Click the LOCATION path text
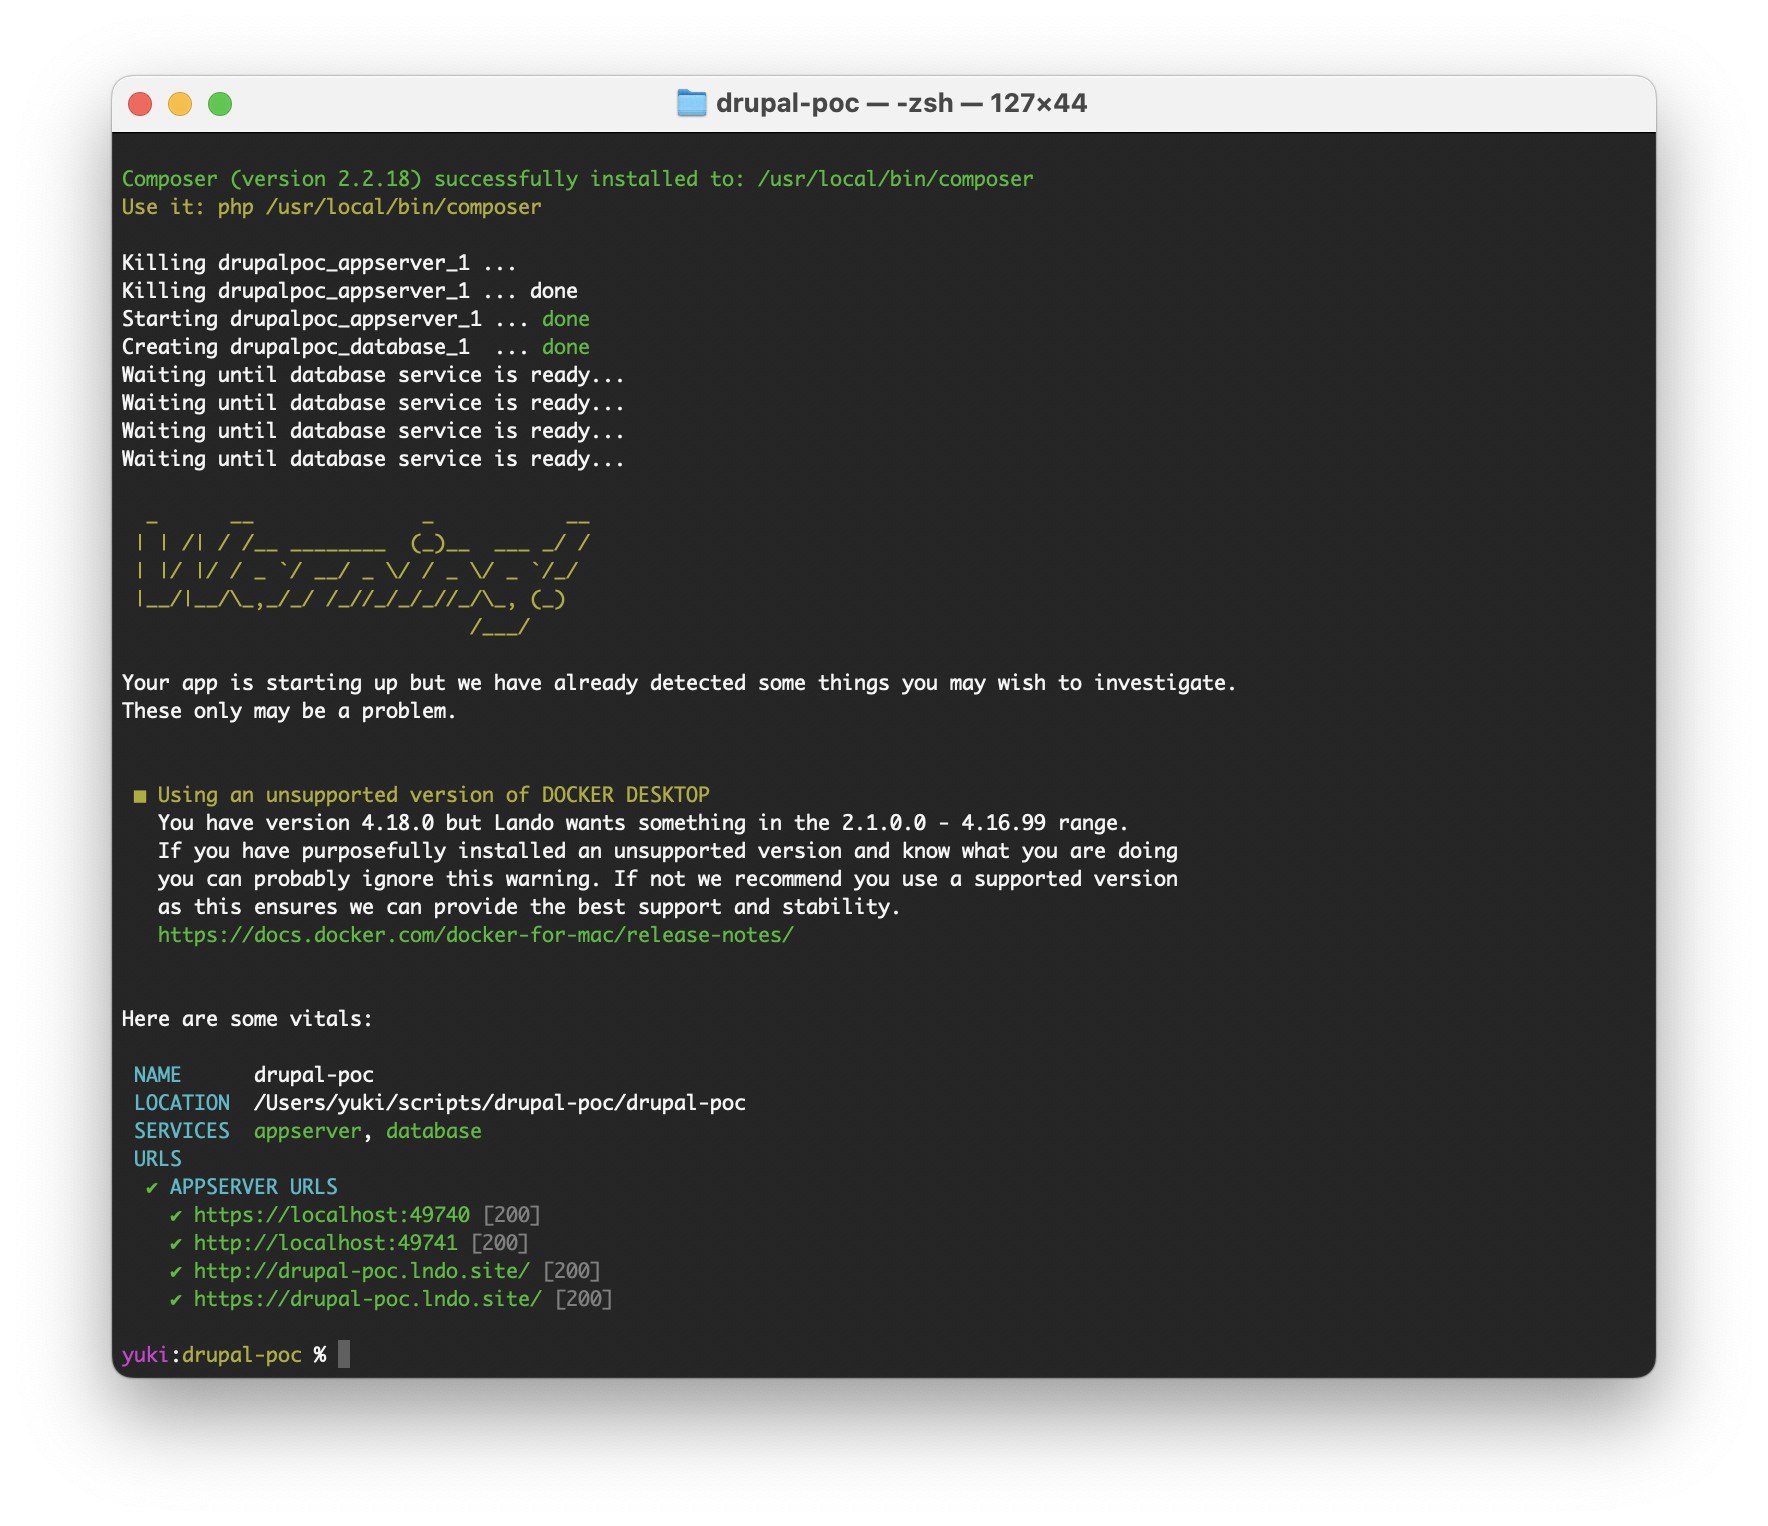1768x1526 pixels. (500, 1103)
